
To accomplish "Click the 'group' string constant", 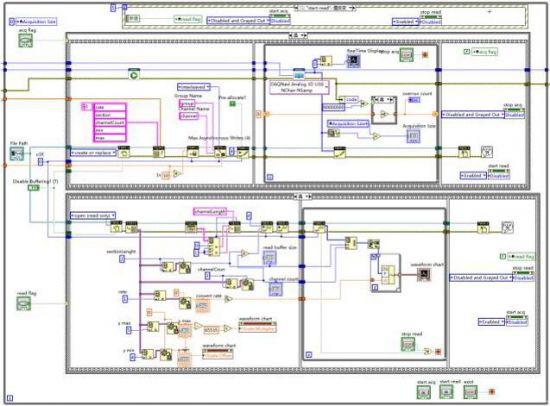I will (187, 104).
